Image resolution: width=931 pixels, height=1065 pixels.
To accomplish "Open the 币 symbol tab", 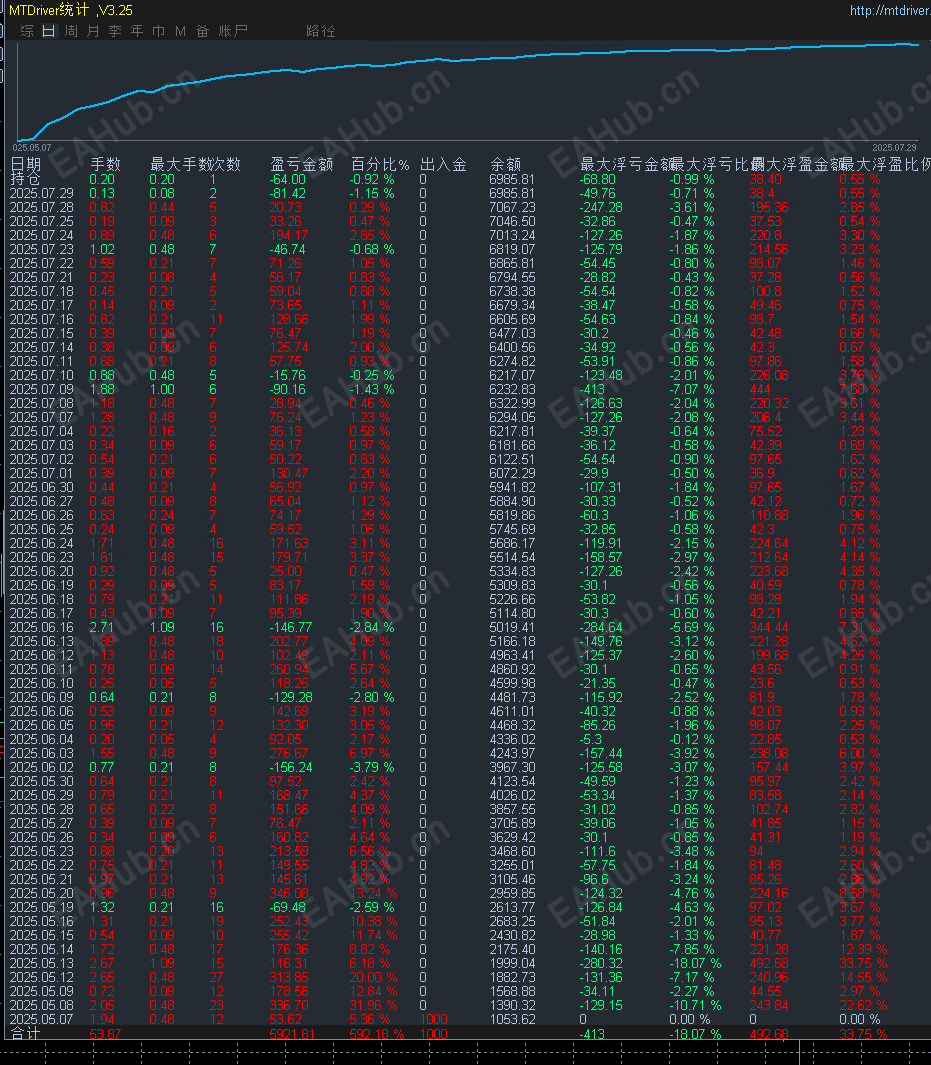I will click(x=159, y=31).
